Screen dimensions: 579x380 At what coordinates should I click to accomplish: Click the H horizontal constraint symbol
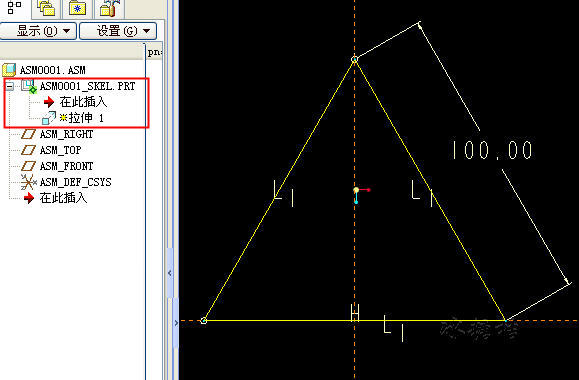[355, 312]
